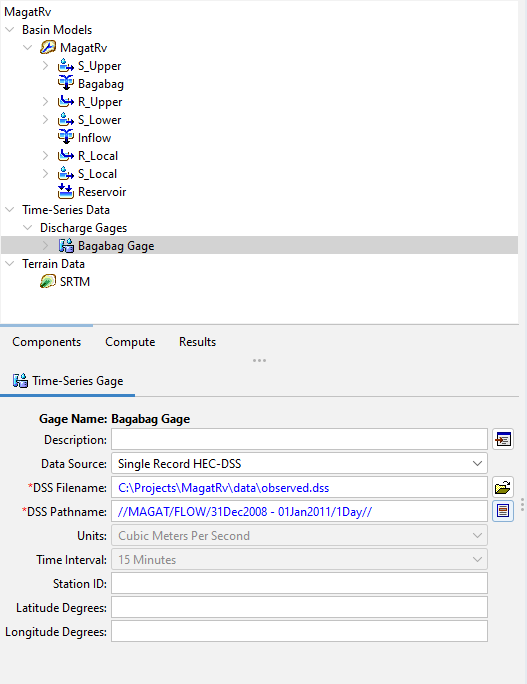
Task: Expand the S_Lower subbasin node
Action: [45, 120]
